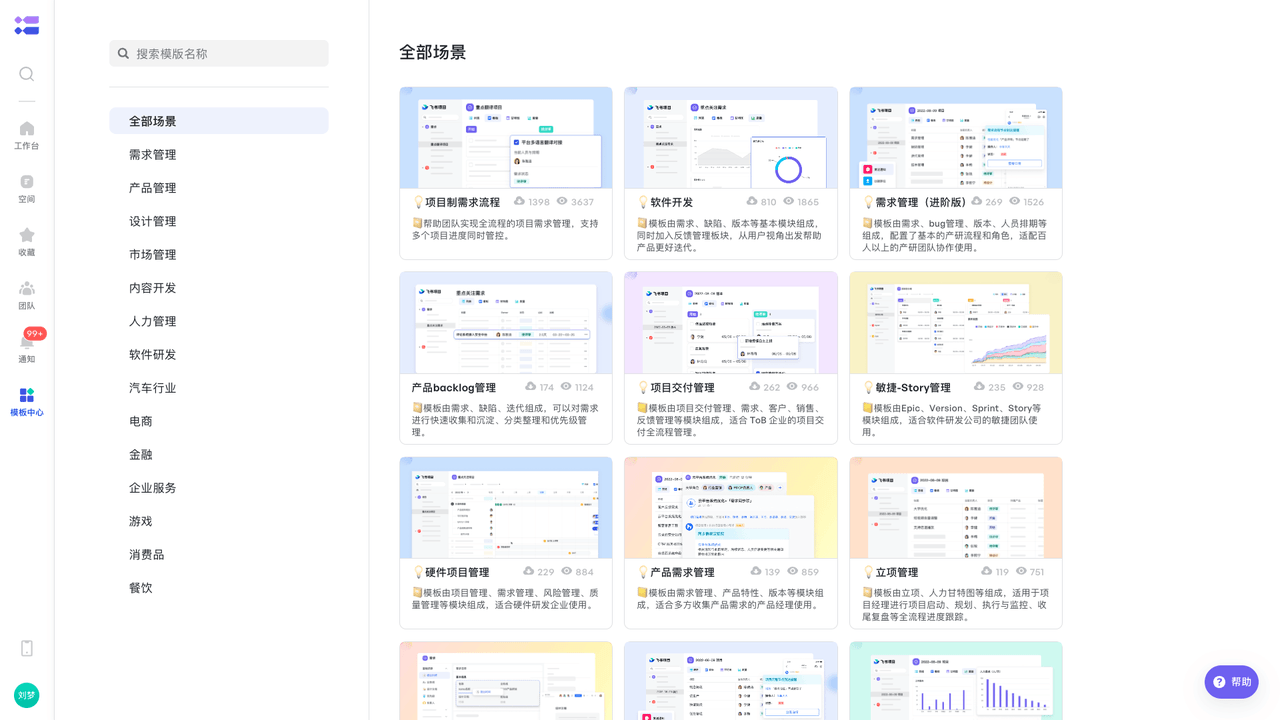This screenshot has height=720, width=1280.
Task: Click the mobile phone icon in sidebar
Action: point(27,648)
